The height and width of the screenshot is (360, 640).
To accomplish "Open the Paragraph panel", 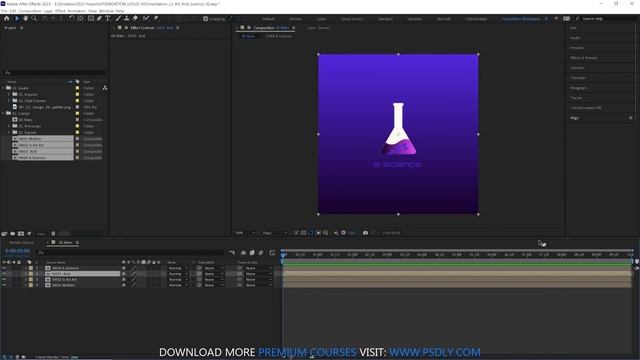I will (578, 88).
